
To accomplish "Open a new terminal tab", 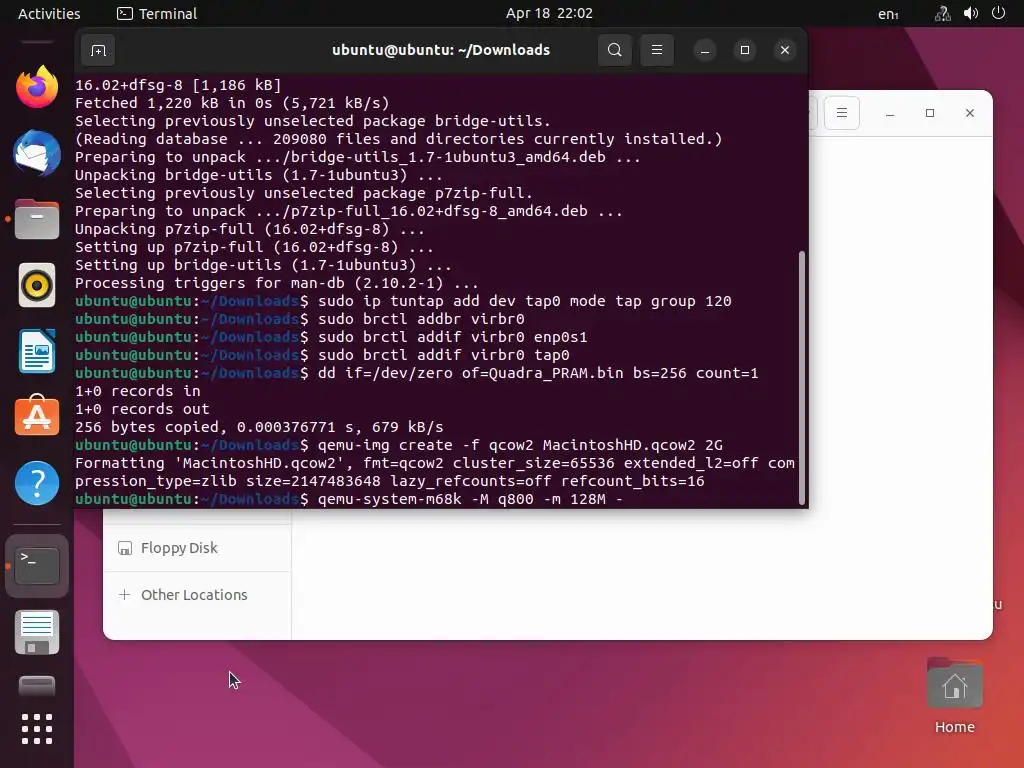I will click(x=98, y=50).
